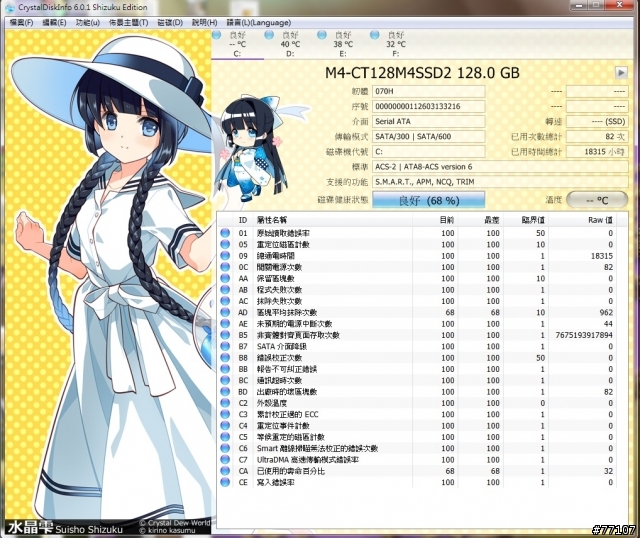This screenshot has width=640, height=538.
Task: Open the 語言(L)(Language) menu
Action: [259, 22]
